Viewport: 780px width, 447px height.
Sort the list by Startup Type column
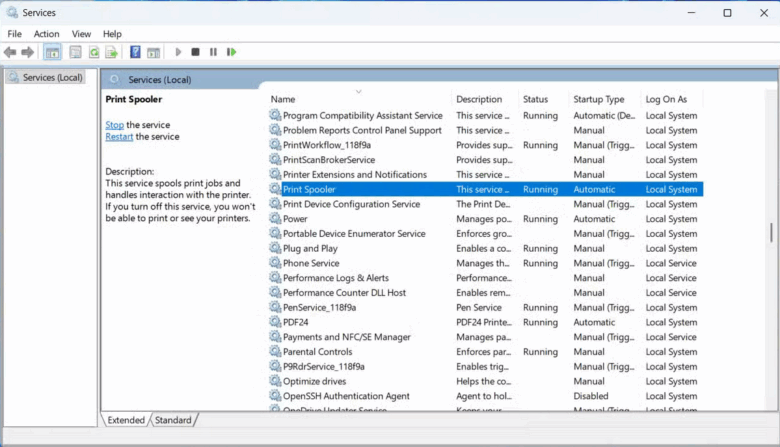(x=598, y=99)
